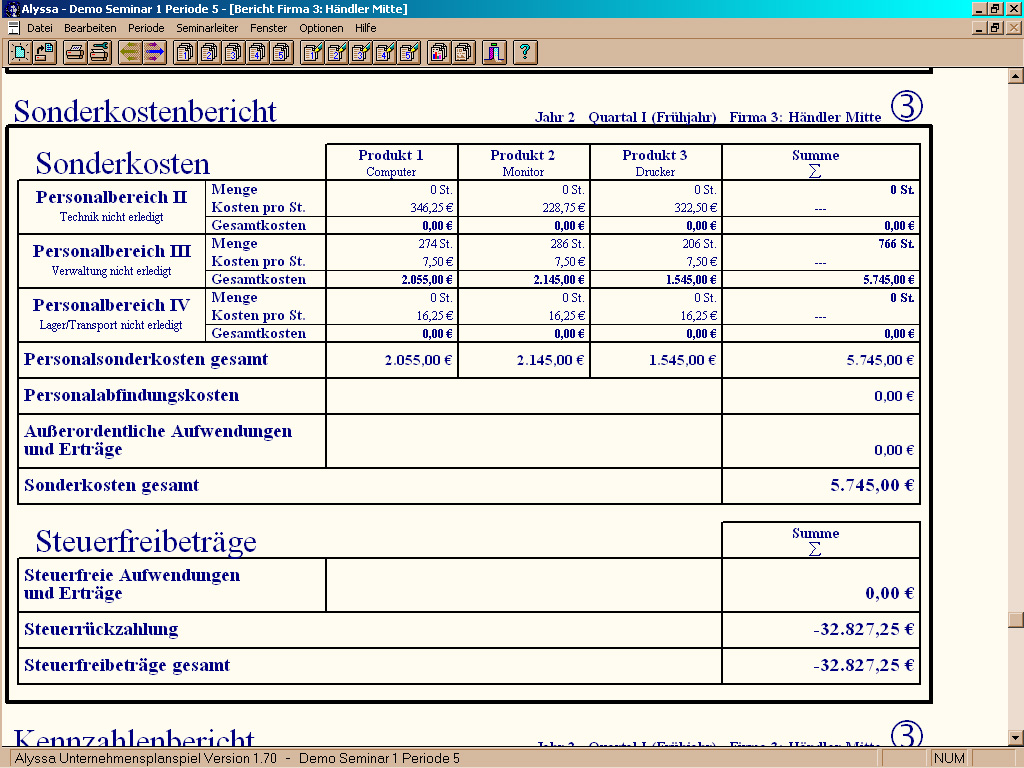This screenshot has height=768, width=1024.
Task: Click the Personalbereich II label
Action: click(111, 197)
